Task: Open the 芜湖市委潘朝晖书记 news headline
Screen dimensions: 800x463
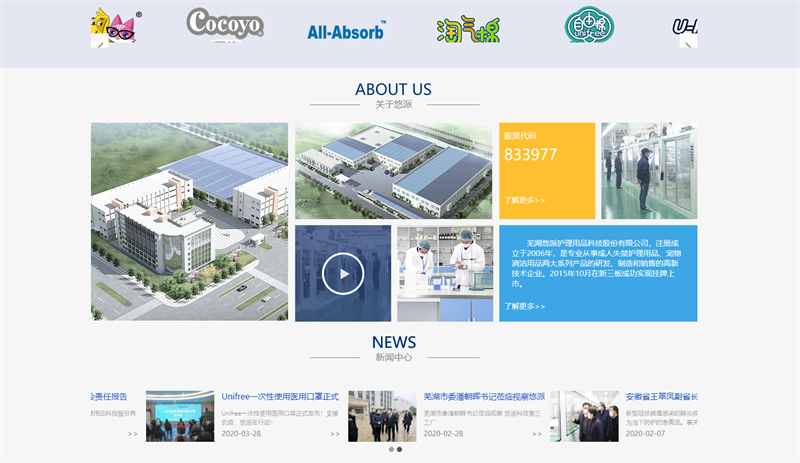Action: click(484, 397)
